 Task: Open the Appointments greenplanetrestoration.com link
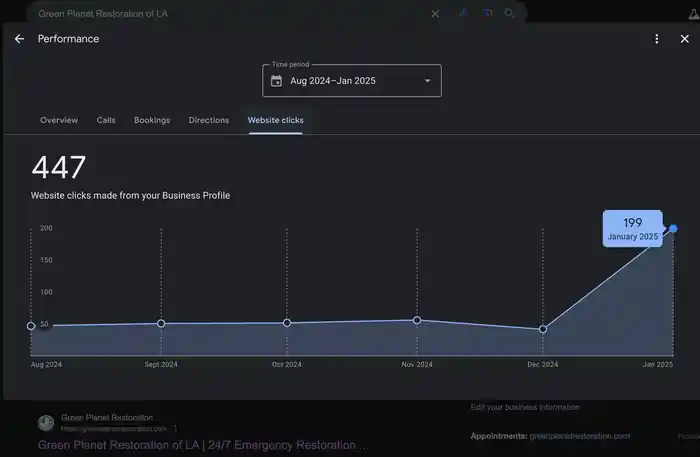(579, 436)
